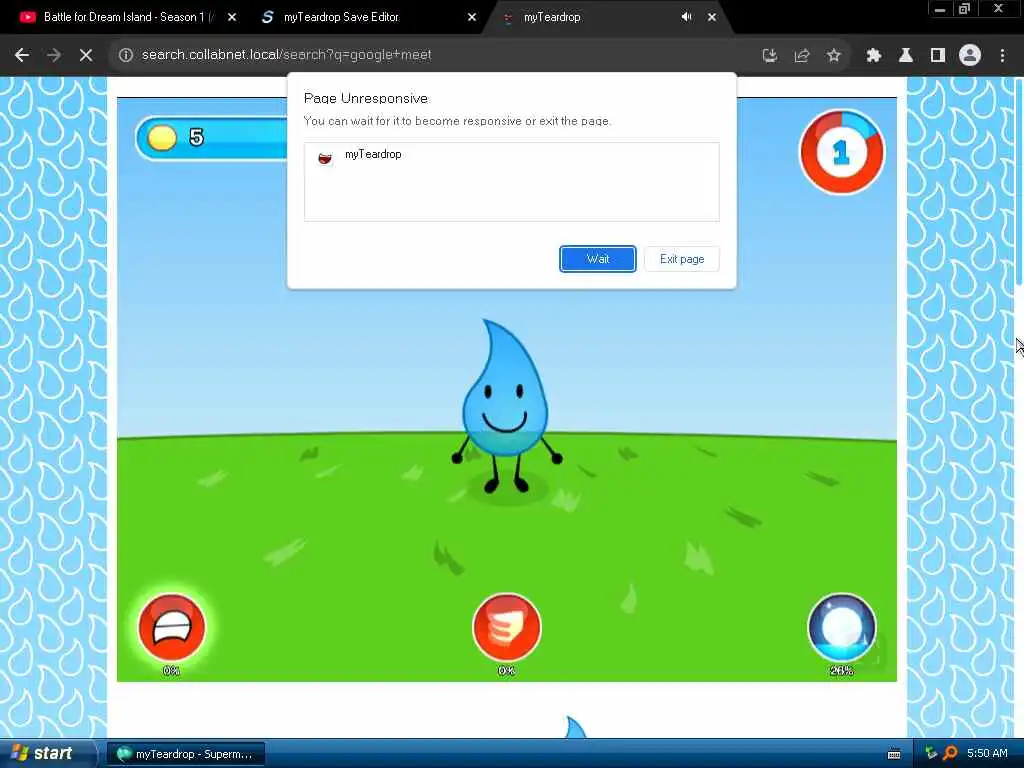Click the Wait button in the dialog
This screenshot has width=1024, height=768.
click(598, 259)
